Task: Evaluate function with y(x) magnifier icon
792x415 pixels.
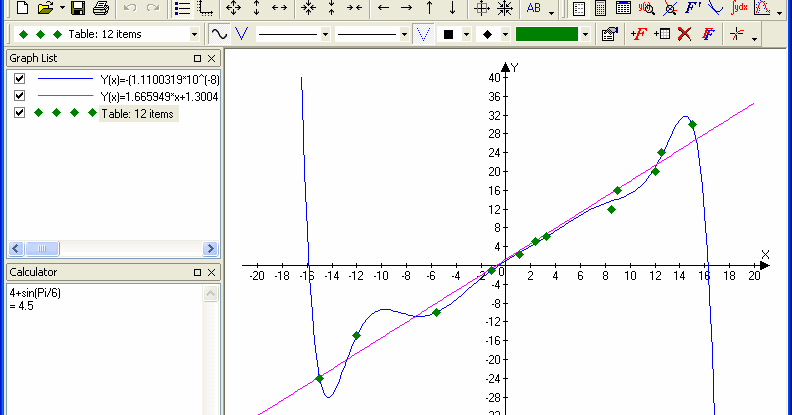Action: tap(647, 8)
